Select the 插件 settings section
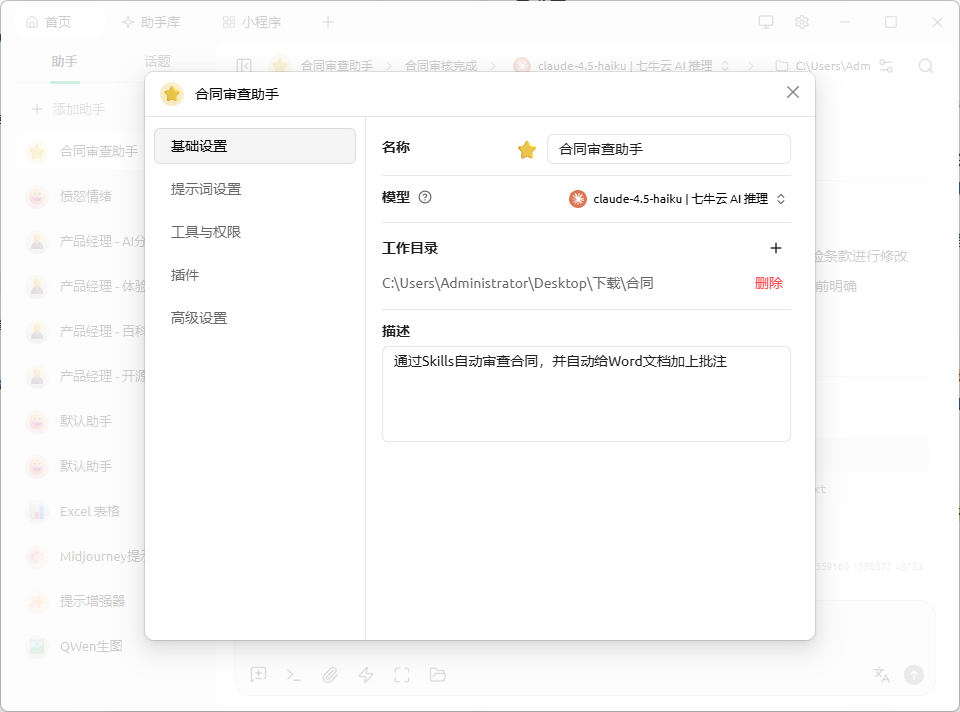Image resolution: width=960 pixels, height=712 pixels. click(185, 275)
